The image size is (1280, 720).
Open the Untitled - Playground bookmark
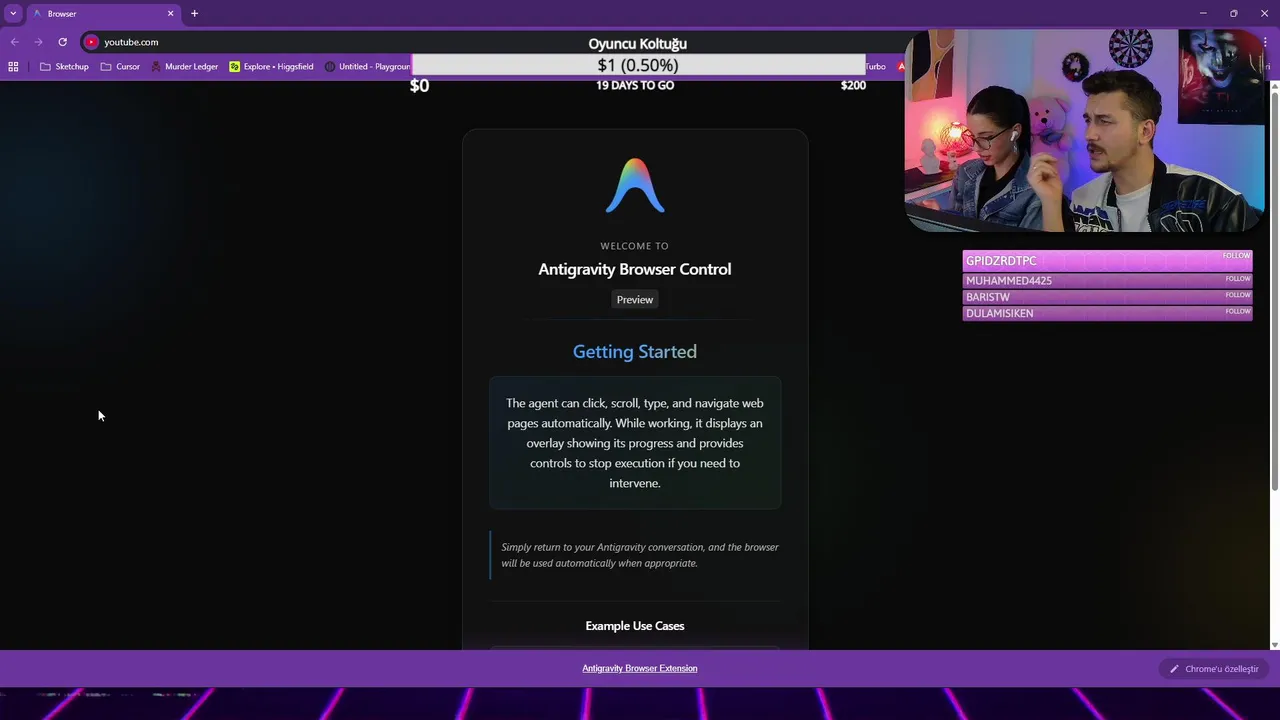(x=367, y=67)
